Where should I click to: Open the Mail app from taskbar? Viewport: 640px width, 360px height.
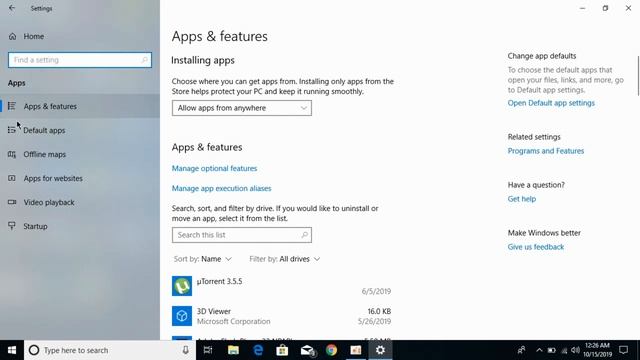tap(307, 350)
